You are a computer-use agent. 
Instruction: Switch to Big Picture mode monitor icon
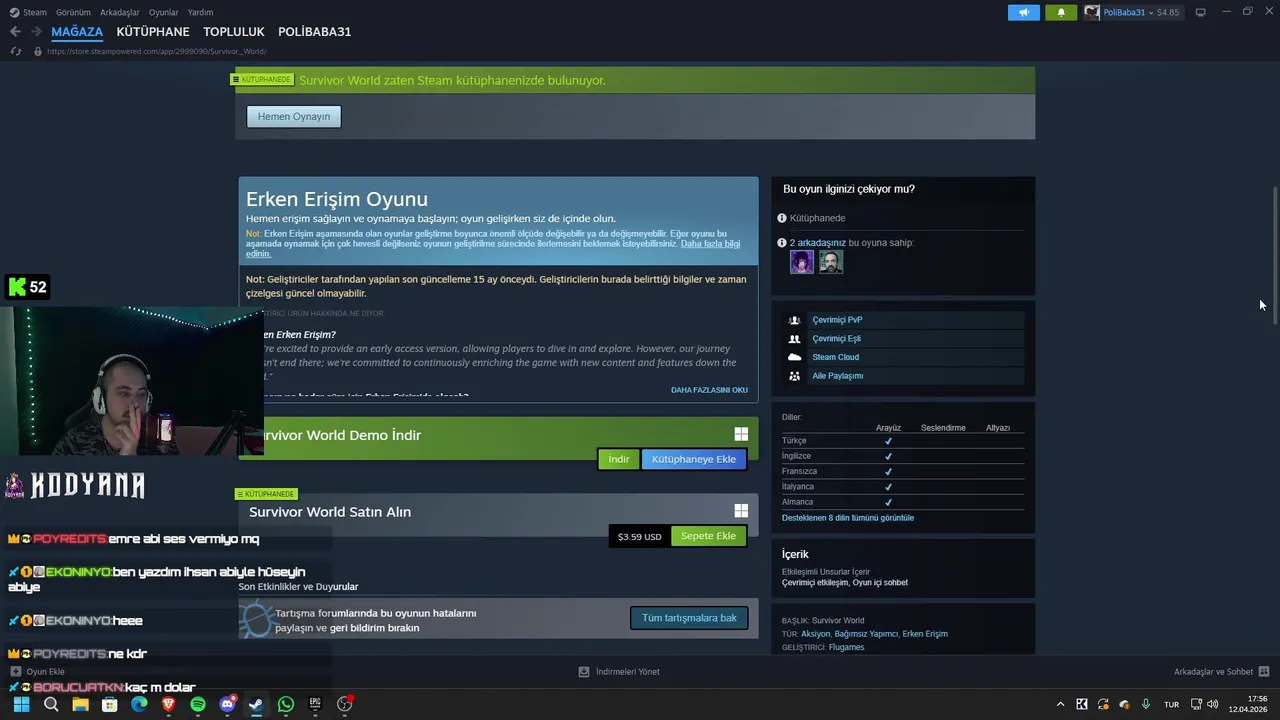coord(1200,12)
